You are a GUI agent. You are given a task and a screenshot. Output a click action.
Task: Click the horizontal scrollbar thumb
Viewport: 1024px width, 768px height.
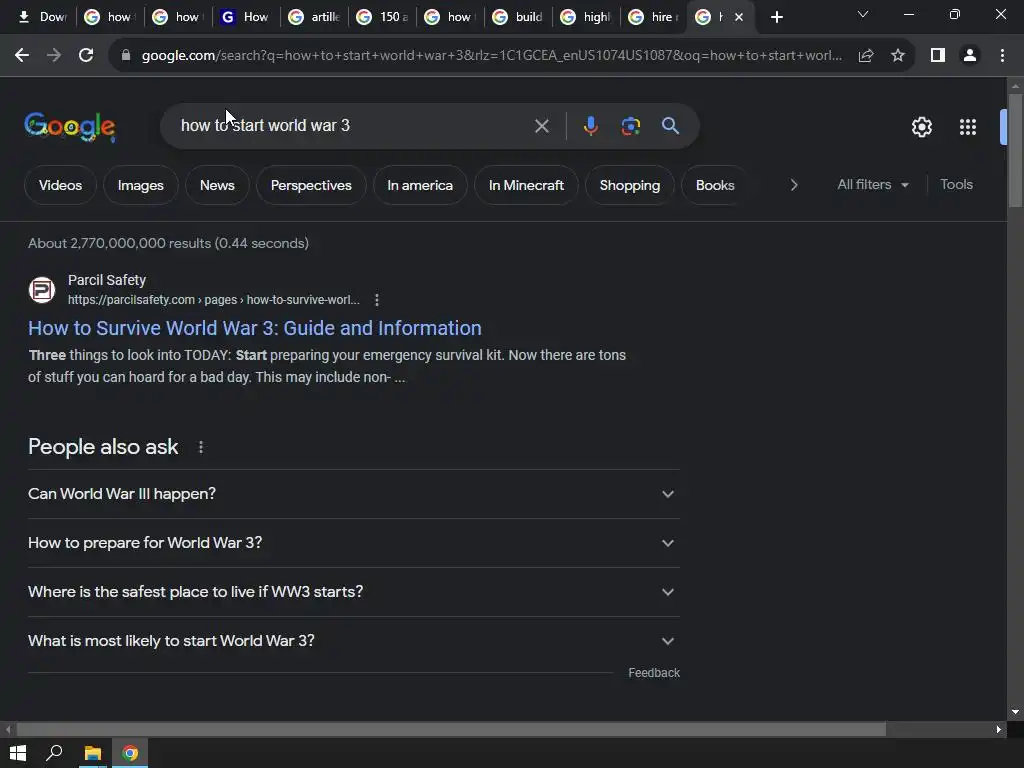tap(451, 729)
